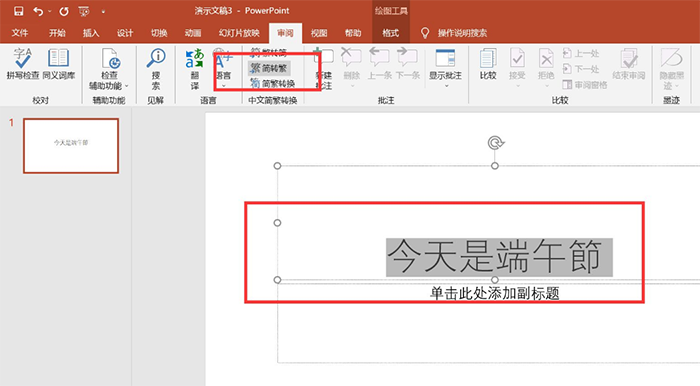Open the customize quick access toolbar dropdown
The image size is (700, 386).
[103, 12]
